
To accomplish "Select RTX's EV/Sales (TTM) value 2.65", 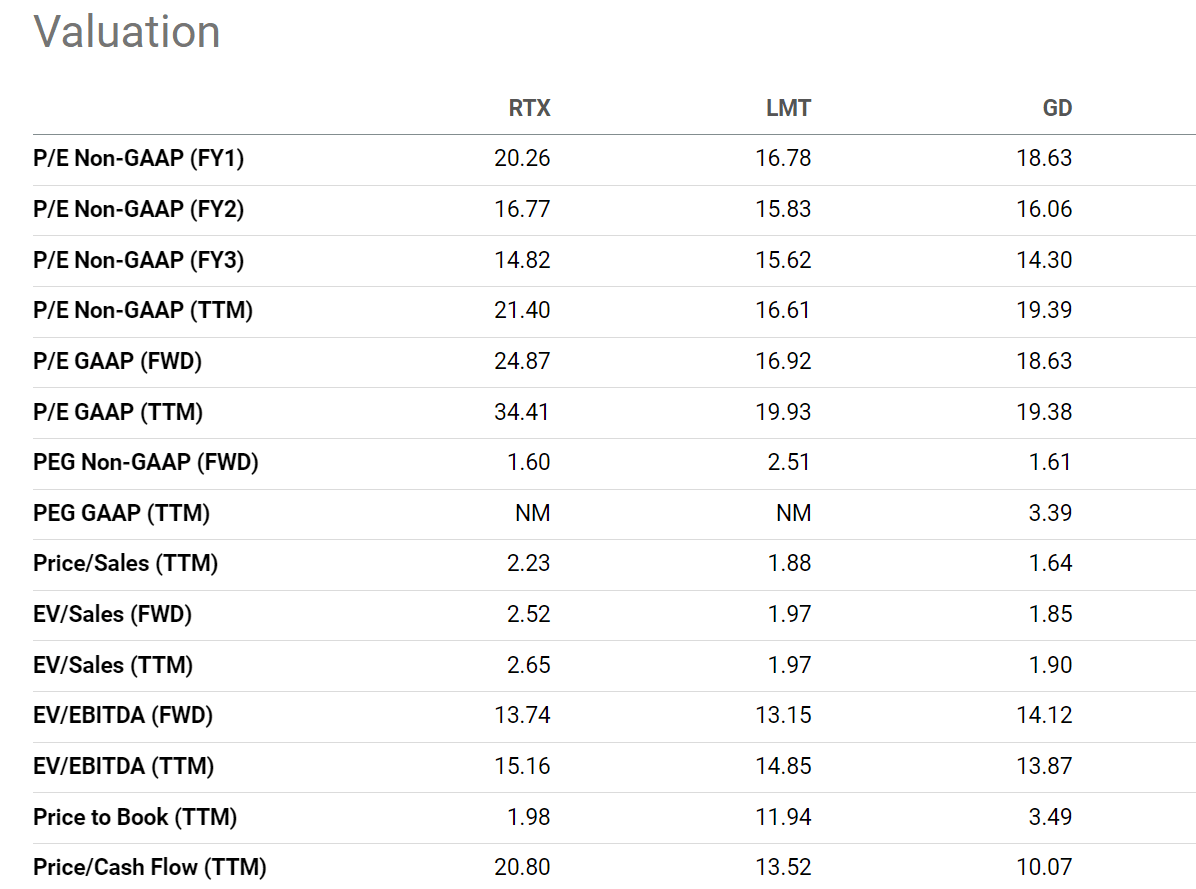I will 528,665.
